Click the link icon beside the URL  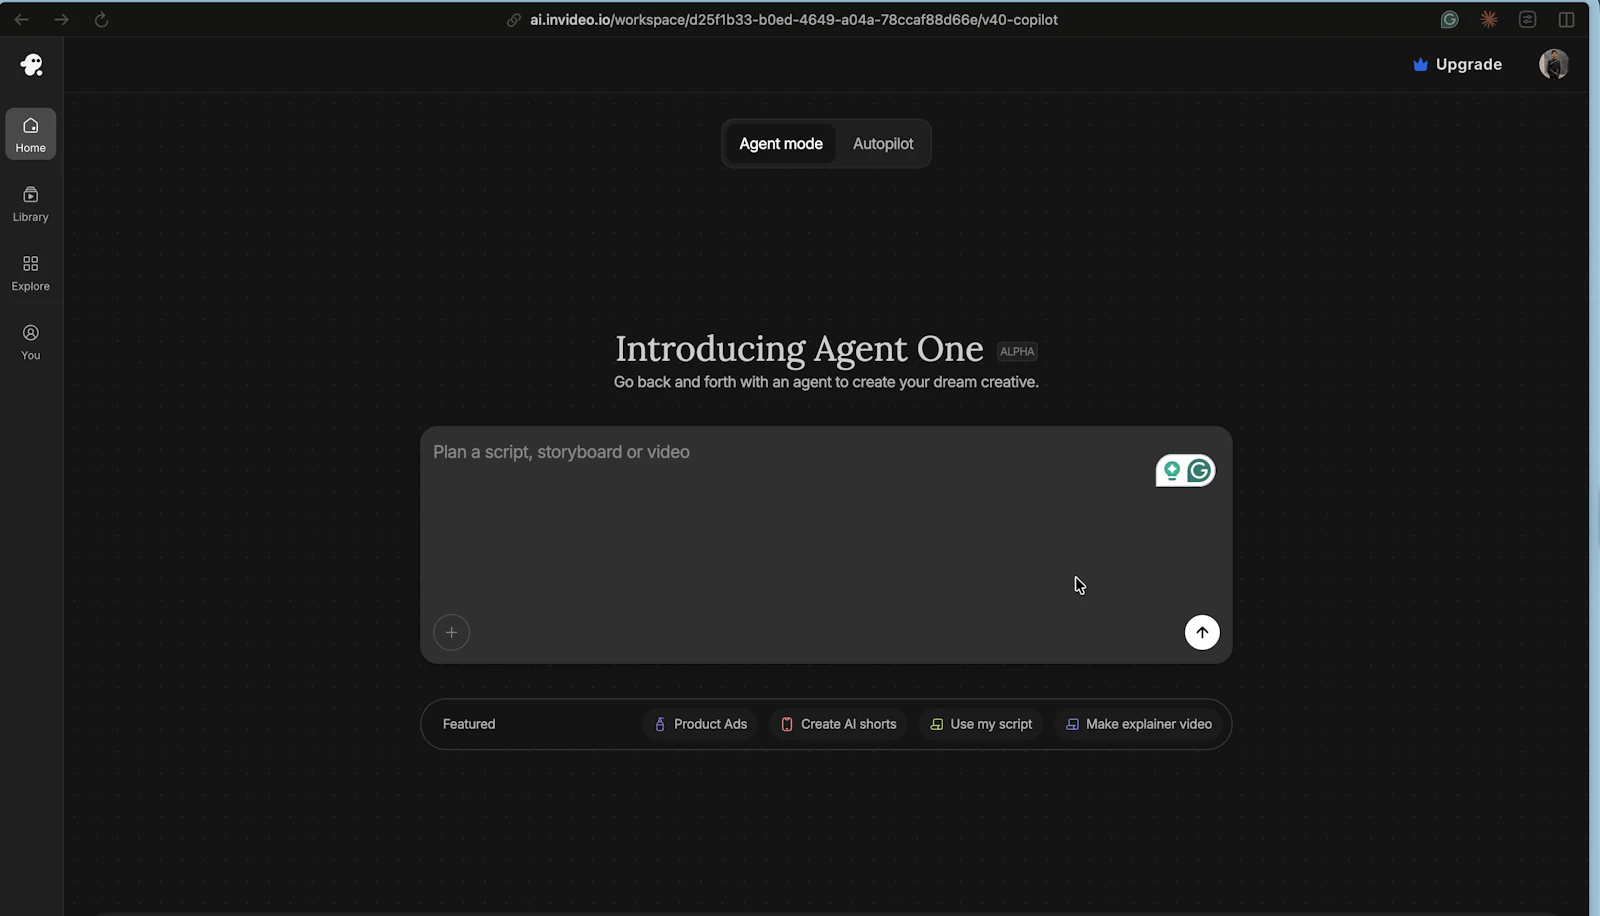tap(513, 20)
